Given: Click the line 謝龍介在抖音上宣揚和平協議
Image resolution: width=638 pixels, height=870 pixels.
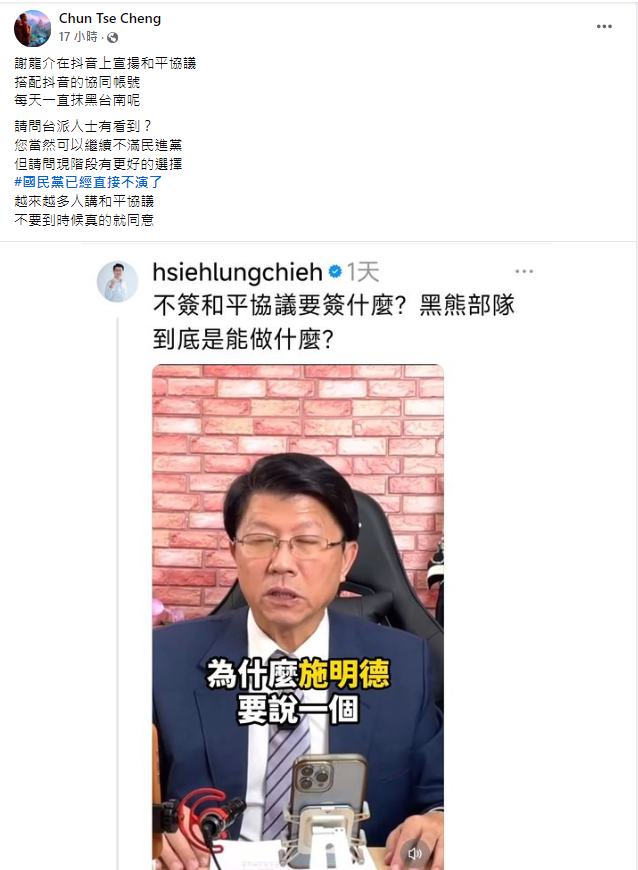Looking at the screenshot, I should pyautogui.click(x=105, y=63).
